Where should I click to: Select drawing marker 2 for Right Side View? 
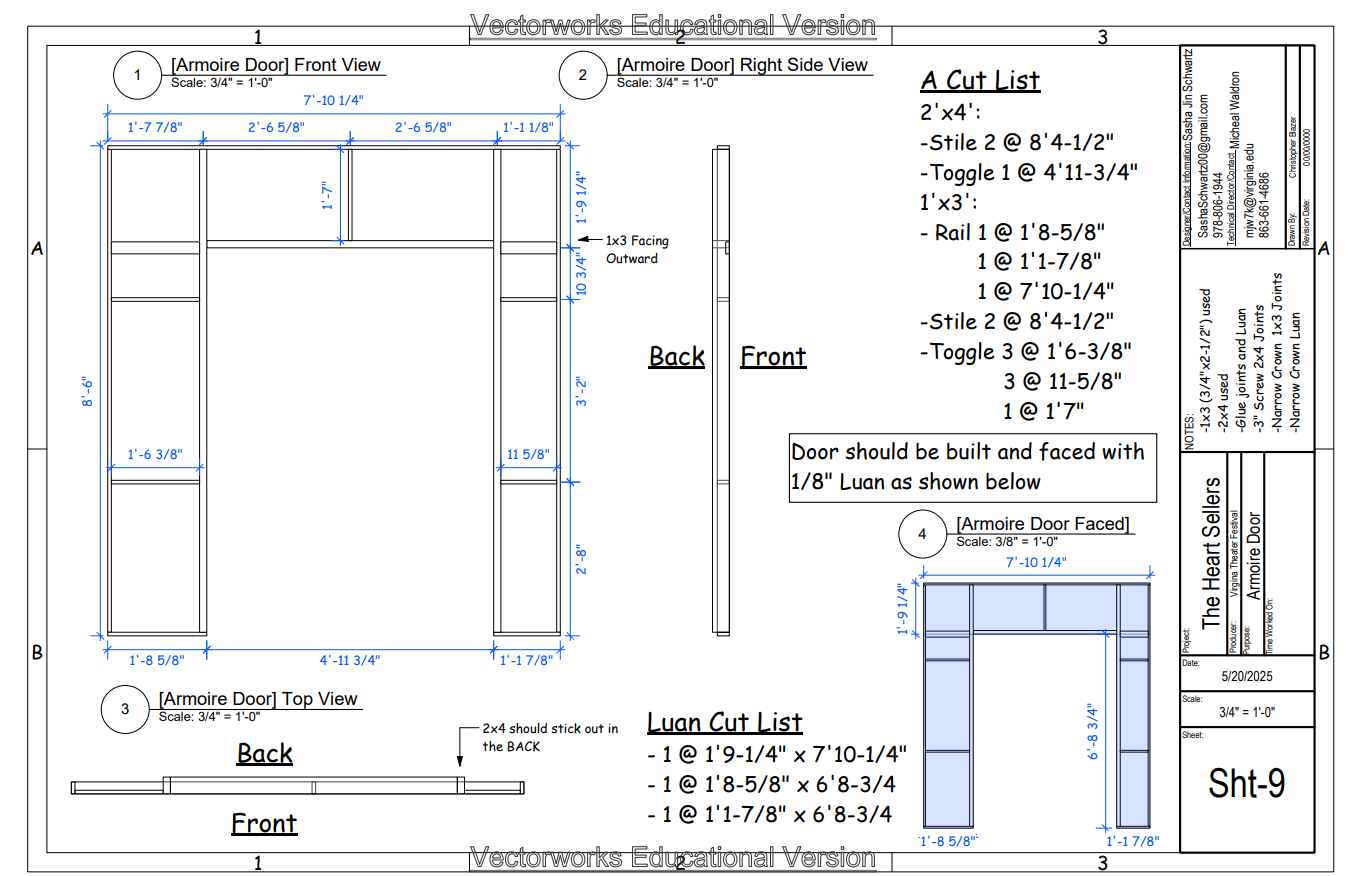(583, 76)
